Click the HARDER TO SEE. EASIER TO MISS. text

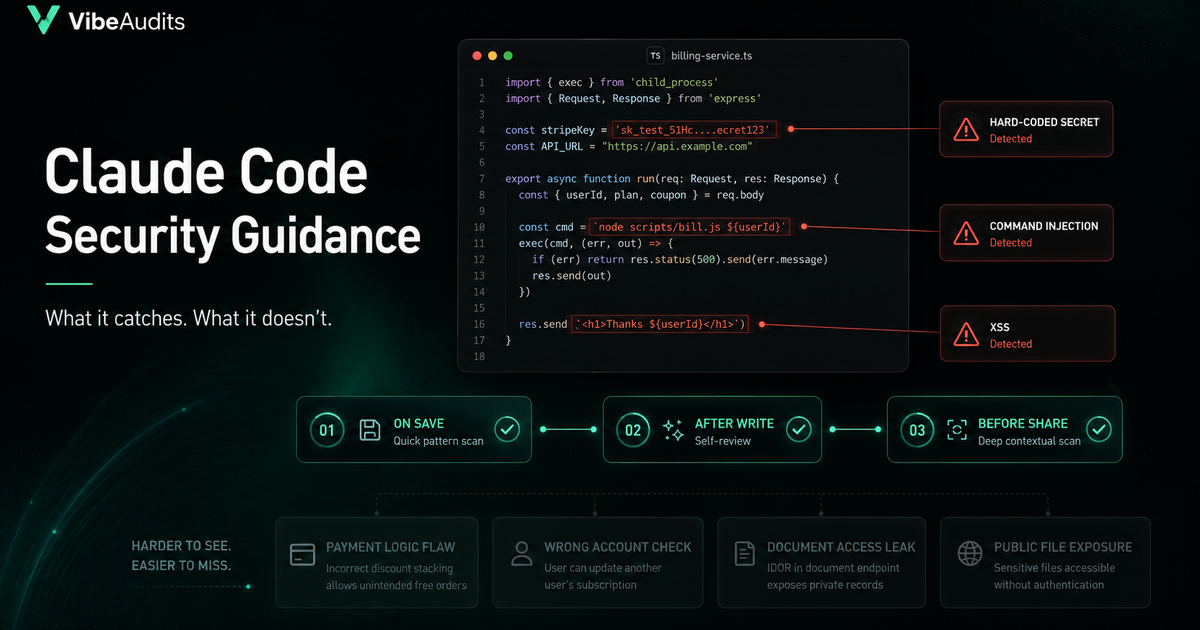coord(181,555)
